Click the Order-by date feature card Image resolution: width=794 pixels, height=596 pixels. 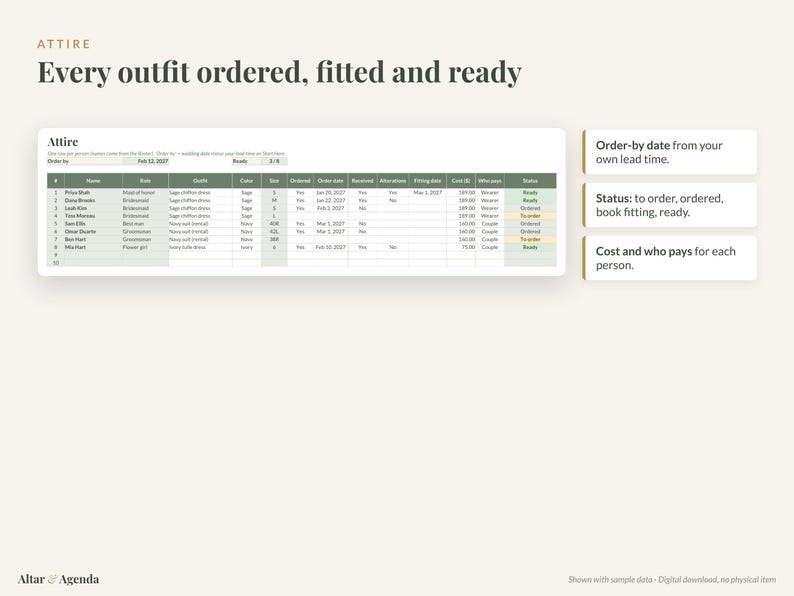coord(669,152)
